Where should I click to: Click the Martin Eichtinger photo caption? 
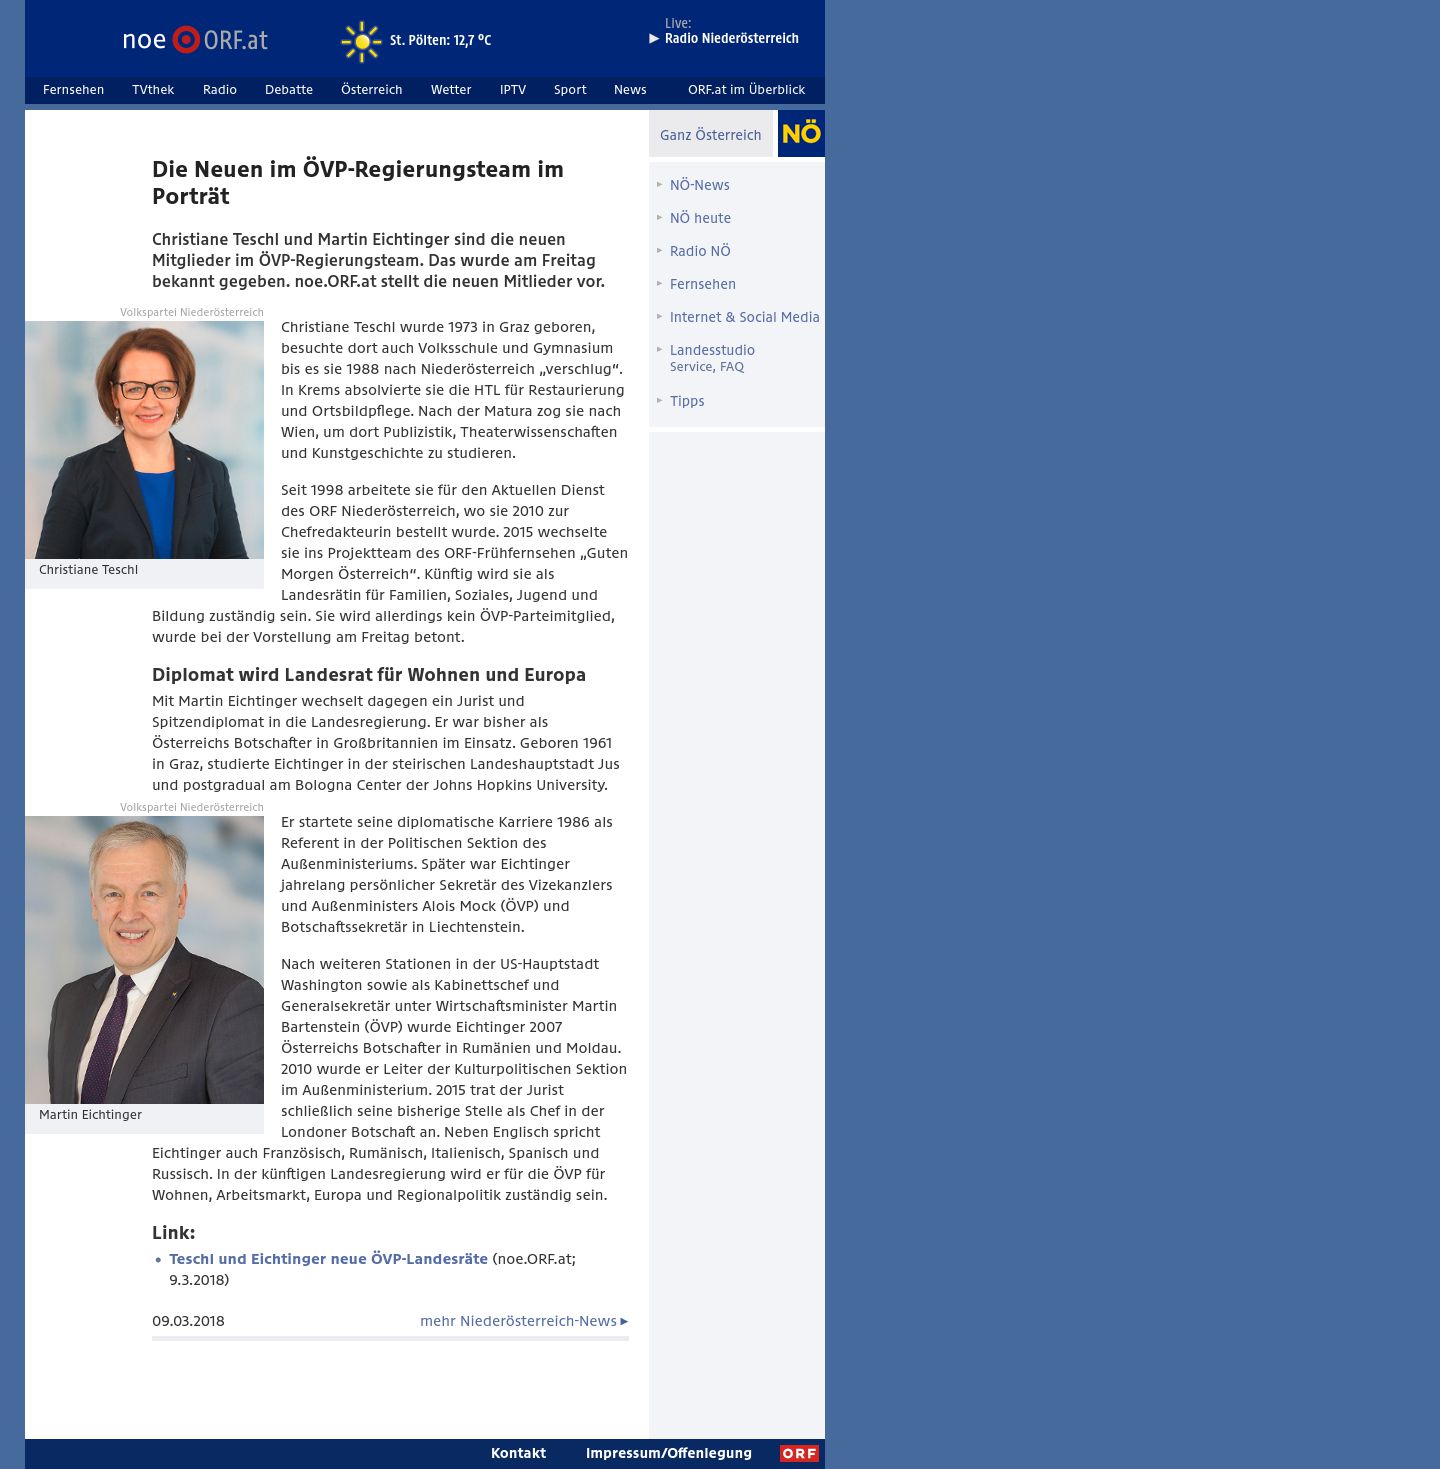click(90, 1115)
